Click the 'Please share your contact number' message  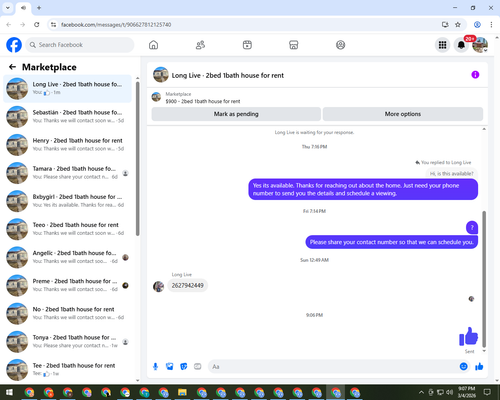coord(392,242)
